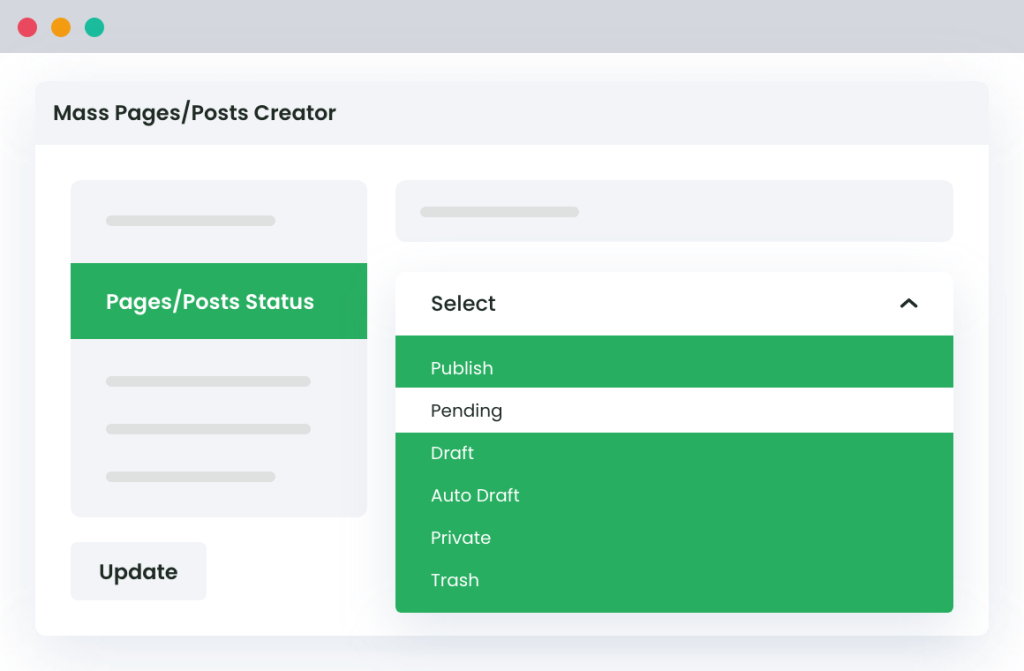Choose Auto Draft from the status list
This screenshot has height=671, width=1024.
[674, 495]
